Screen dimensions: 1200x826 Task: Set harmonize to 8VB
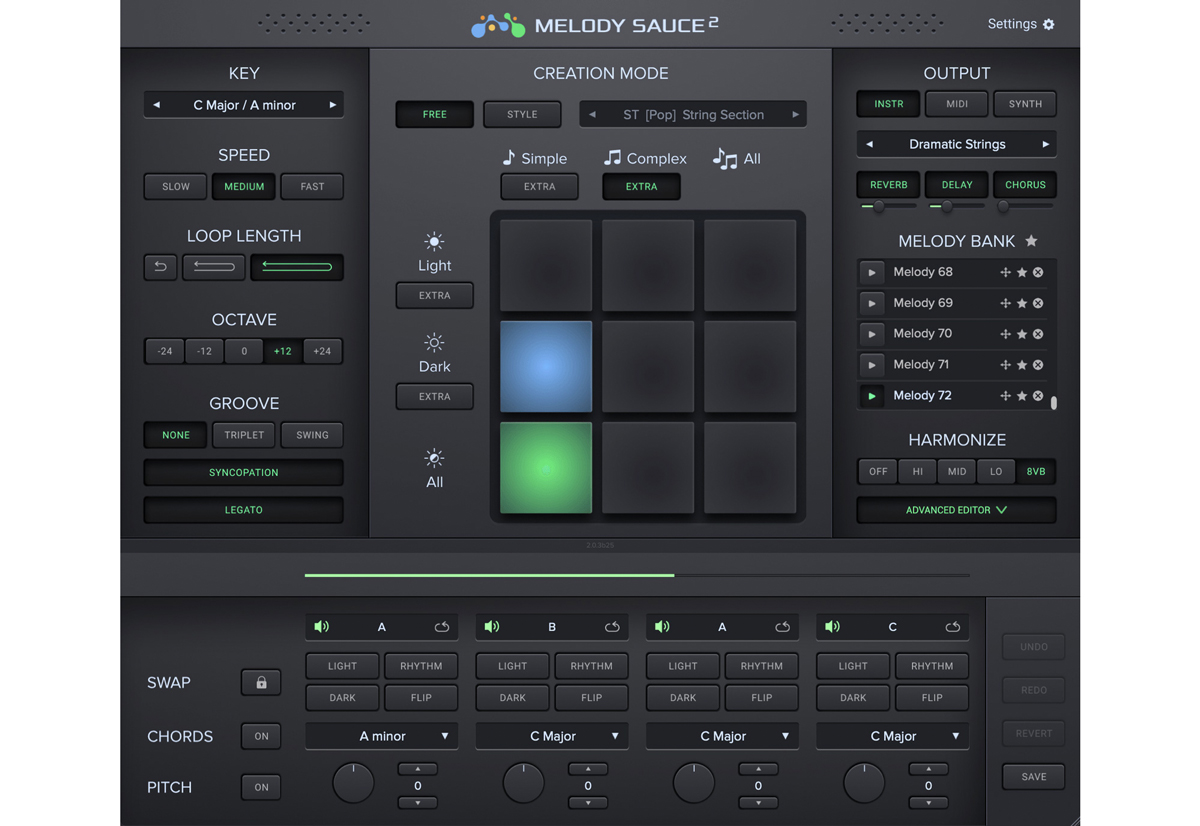click(x=1036, y=471)
